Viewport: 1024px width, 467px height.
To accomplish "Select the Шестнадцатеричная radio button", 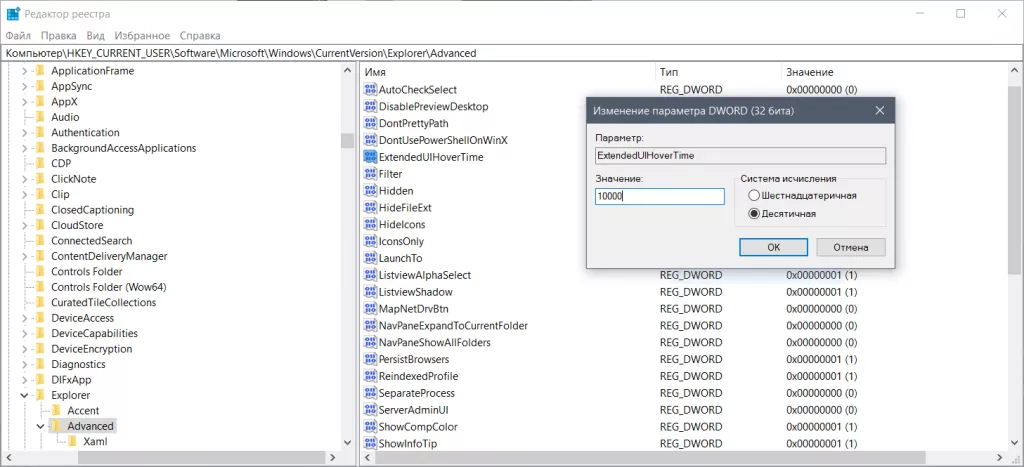I will click(754, 195).
